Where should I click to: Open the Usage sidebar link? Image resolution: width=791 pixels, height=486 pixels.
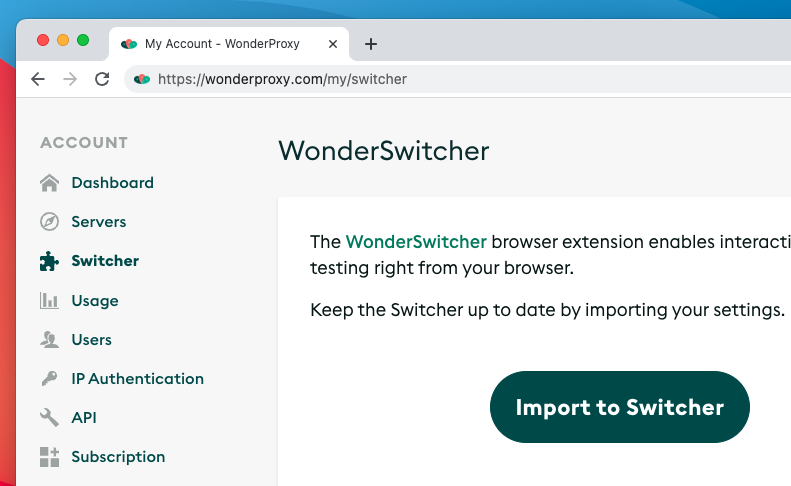95,301
